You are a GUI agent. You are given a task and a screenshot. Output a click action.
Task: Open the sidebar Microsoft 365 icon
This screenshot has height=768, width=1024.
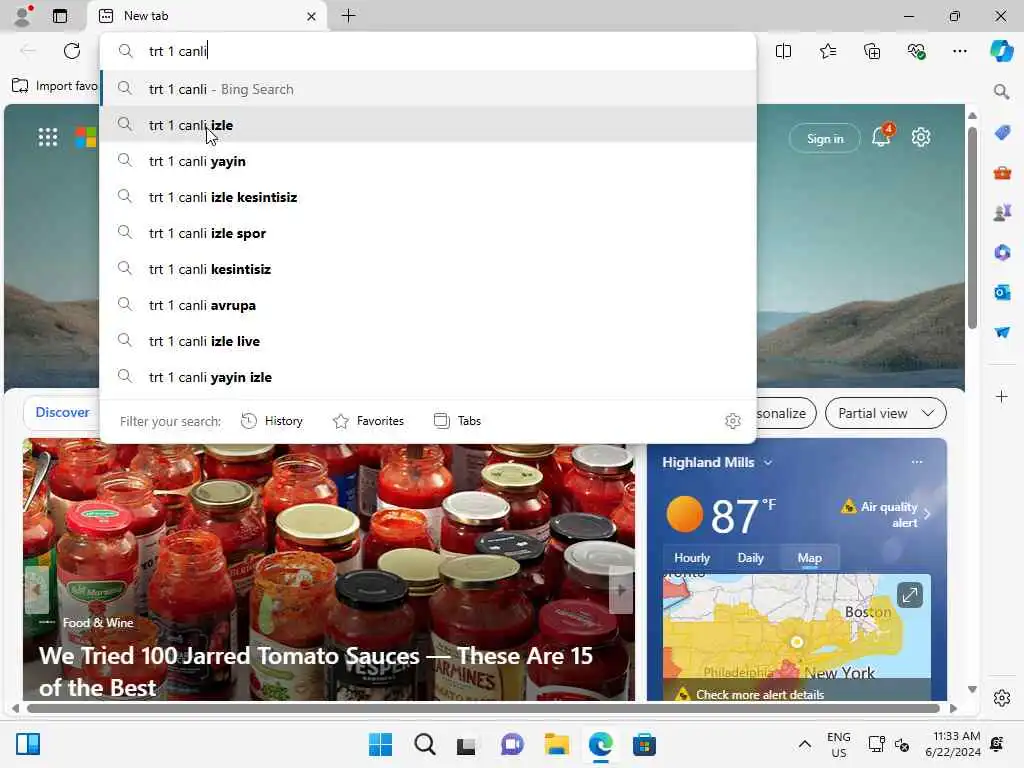point(1002,252)
